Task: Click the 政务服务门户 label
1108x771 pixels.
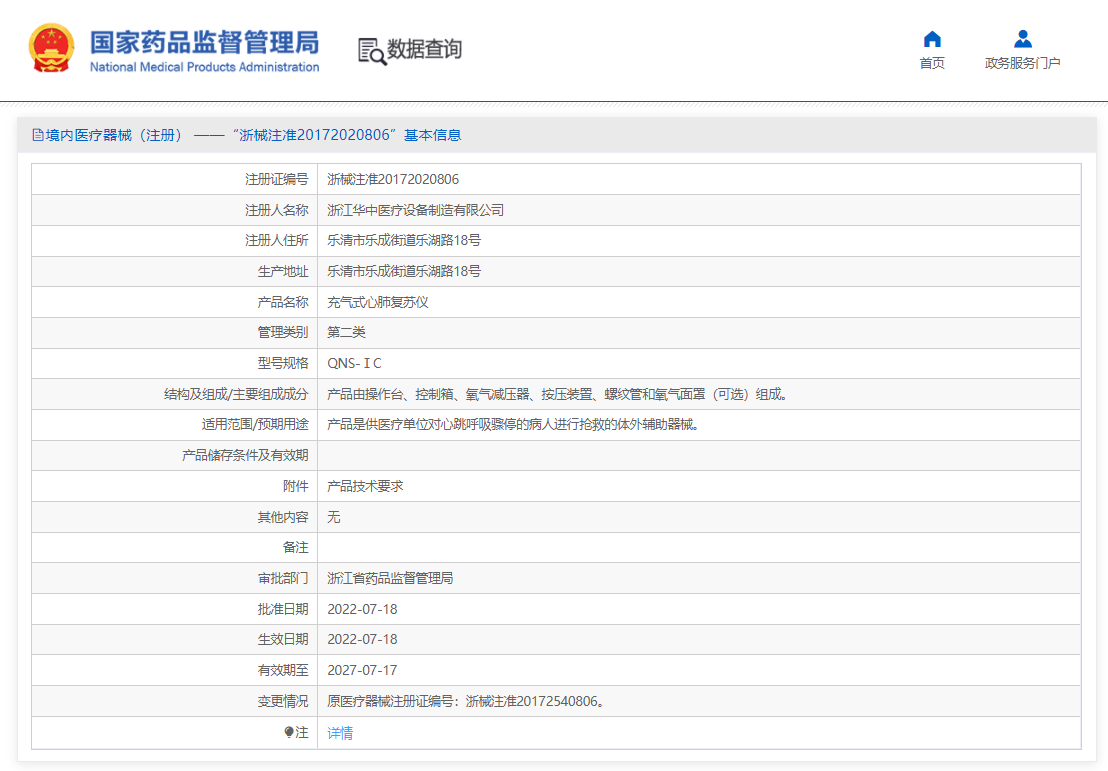Action: [1022, 63]
